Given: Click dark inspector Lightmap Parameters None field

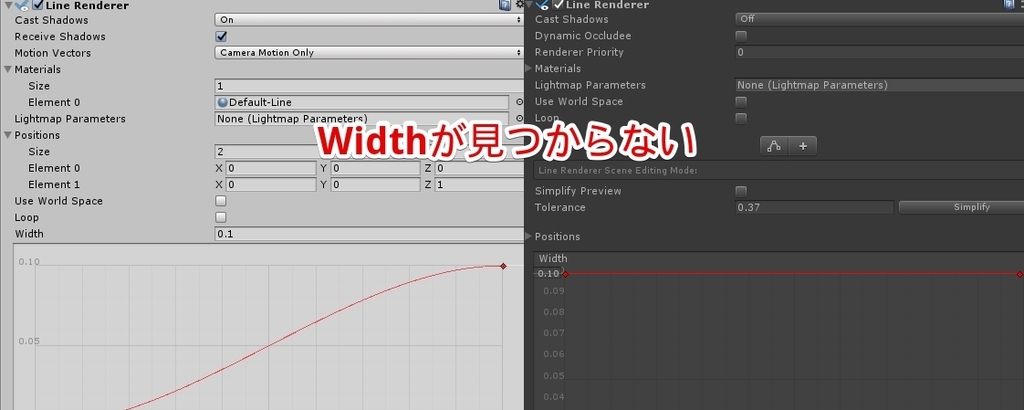Looking at the screenshot, I should pyautogui.click(x=879, y=85).
